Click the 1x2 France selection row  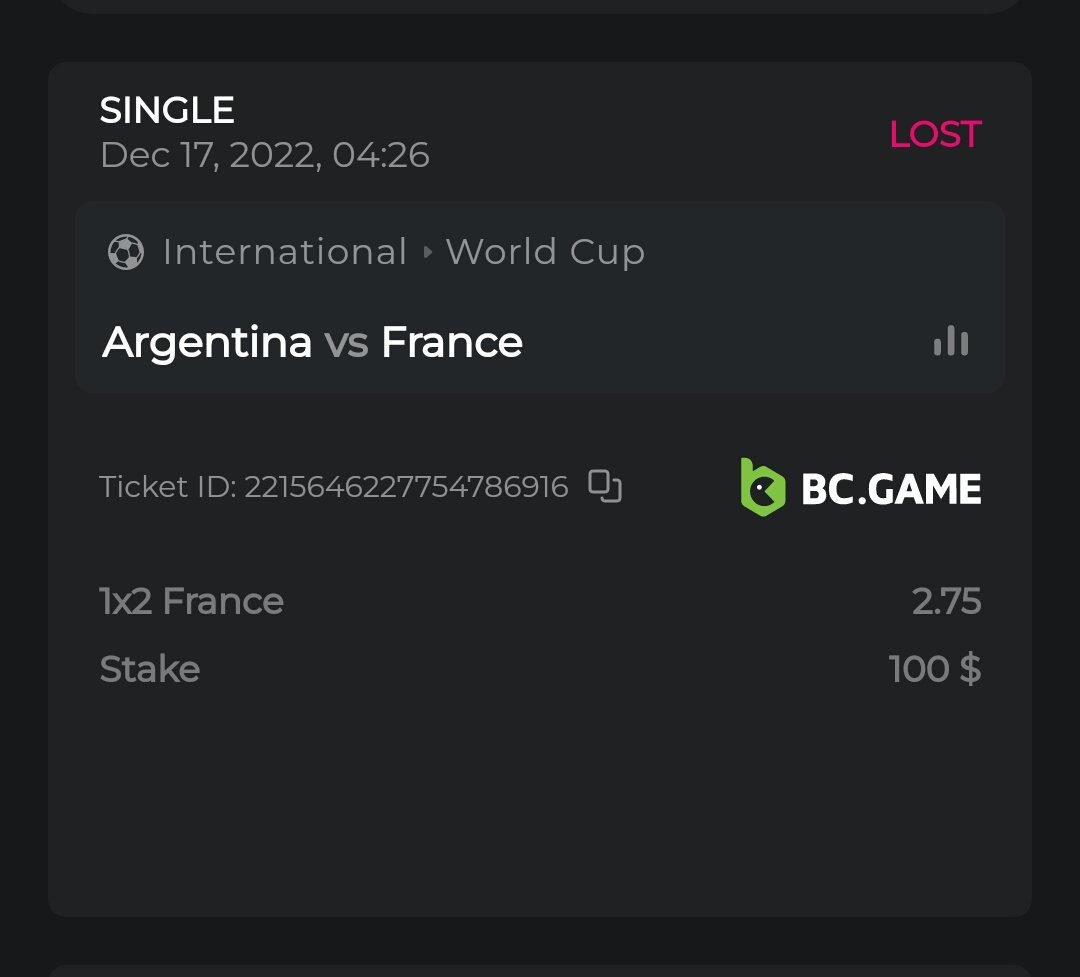192,601
